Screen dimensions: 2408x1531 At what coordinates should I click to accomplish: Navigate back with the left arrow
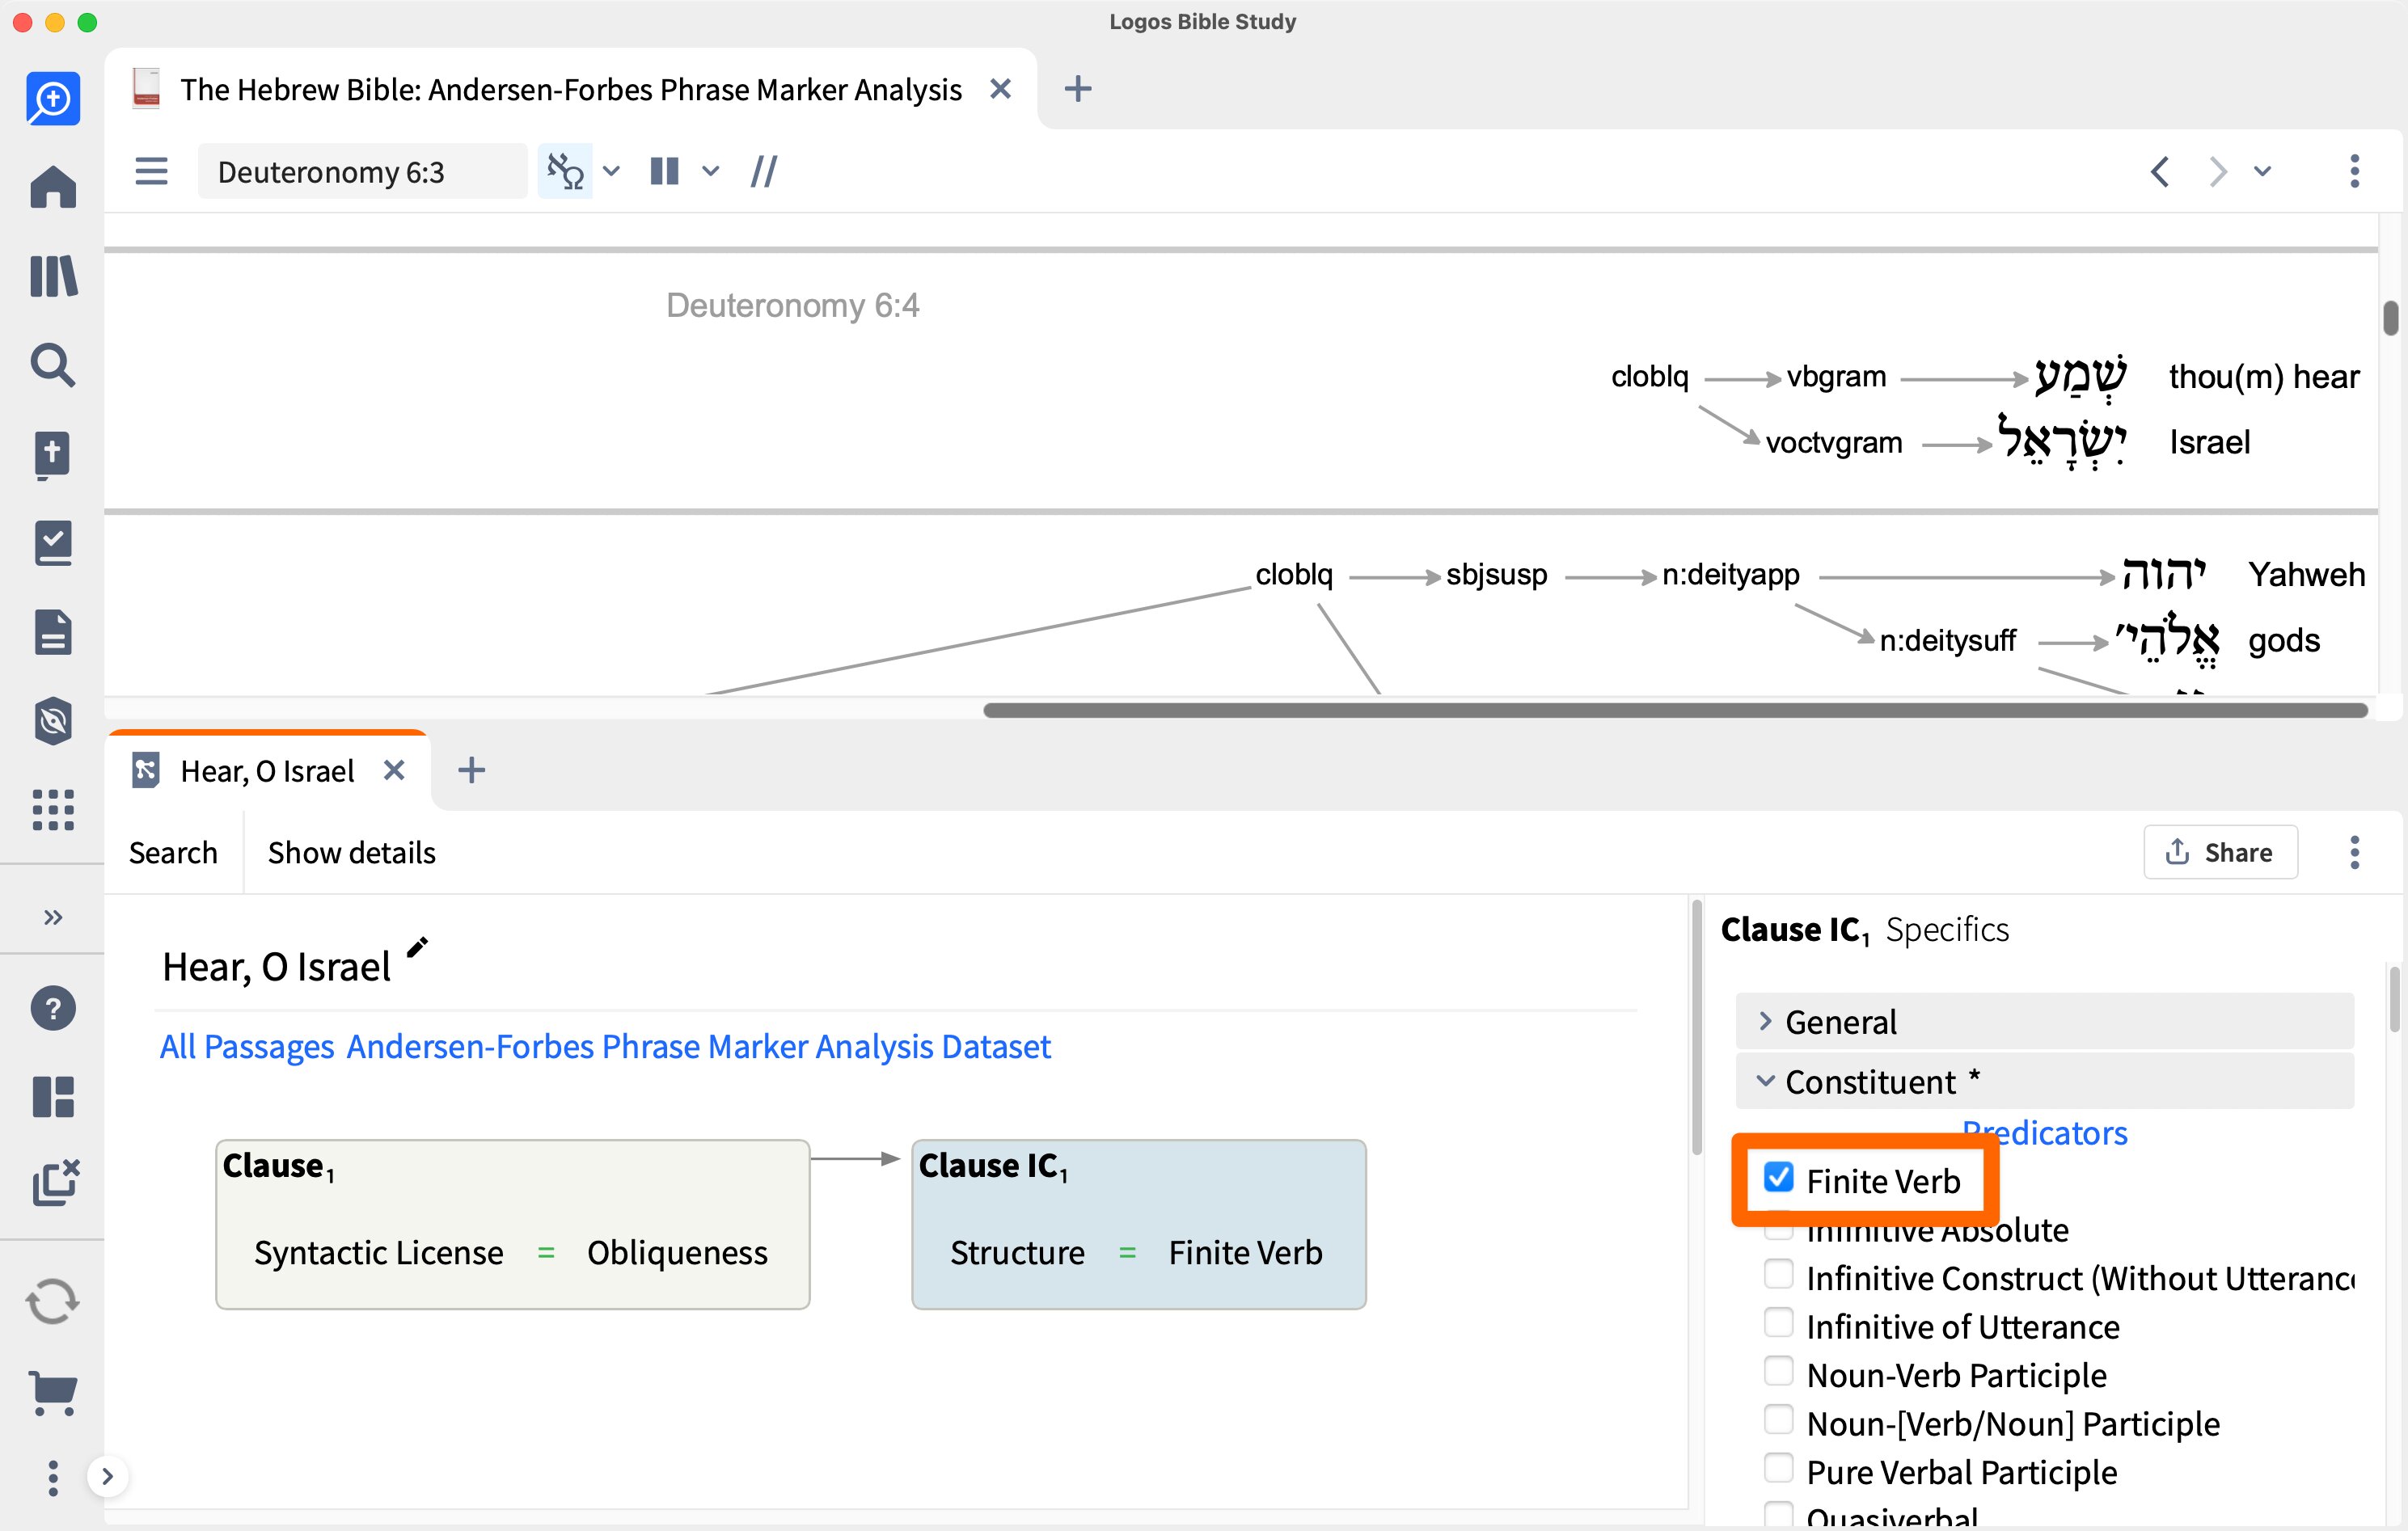[2160, 171]
